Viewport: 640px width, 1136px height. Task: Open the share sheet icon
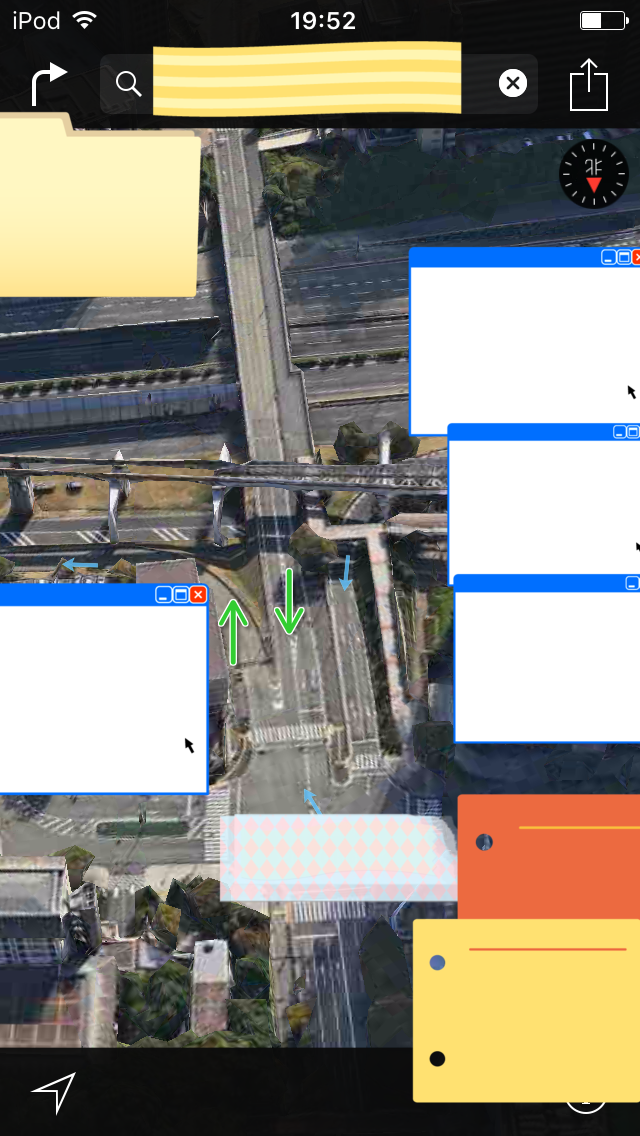pyautogui.click(x=589, y=84)
